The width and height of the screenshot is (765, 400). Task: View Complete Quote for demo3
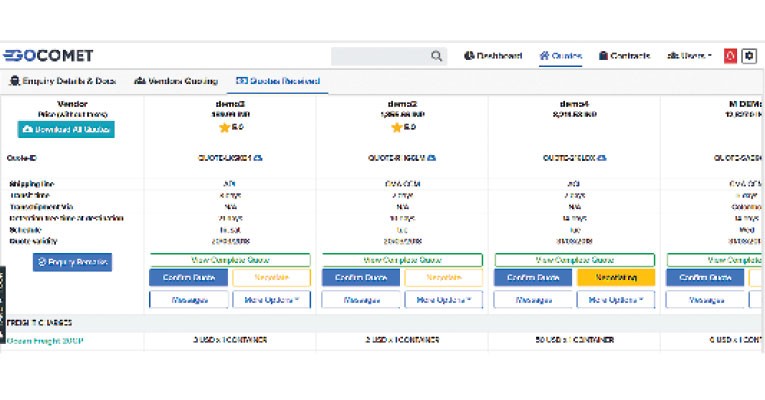(230, 260)
